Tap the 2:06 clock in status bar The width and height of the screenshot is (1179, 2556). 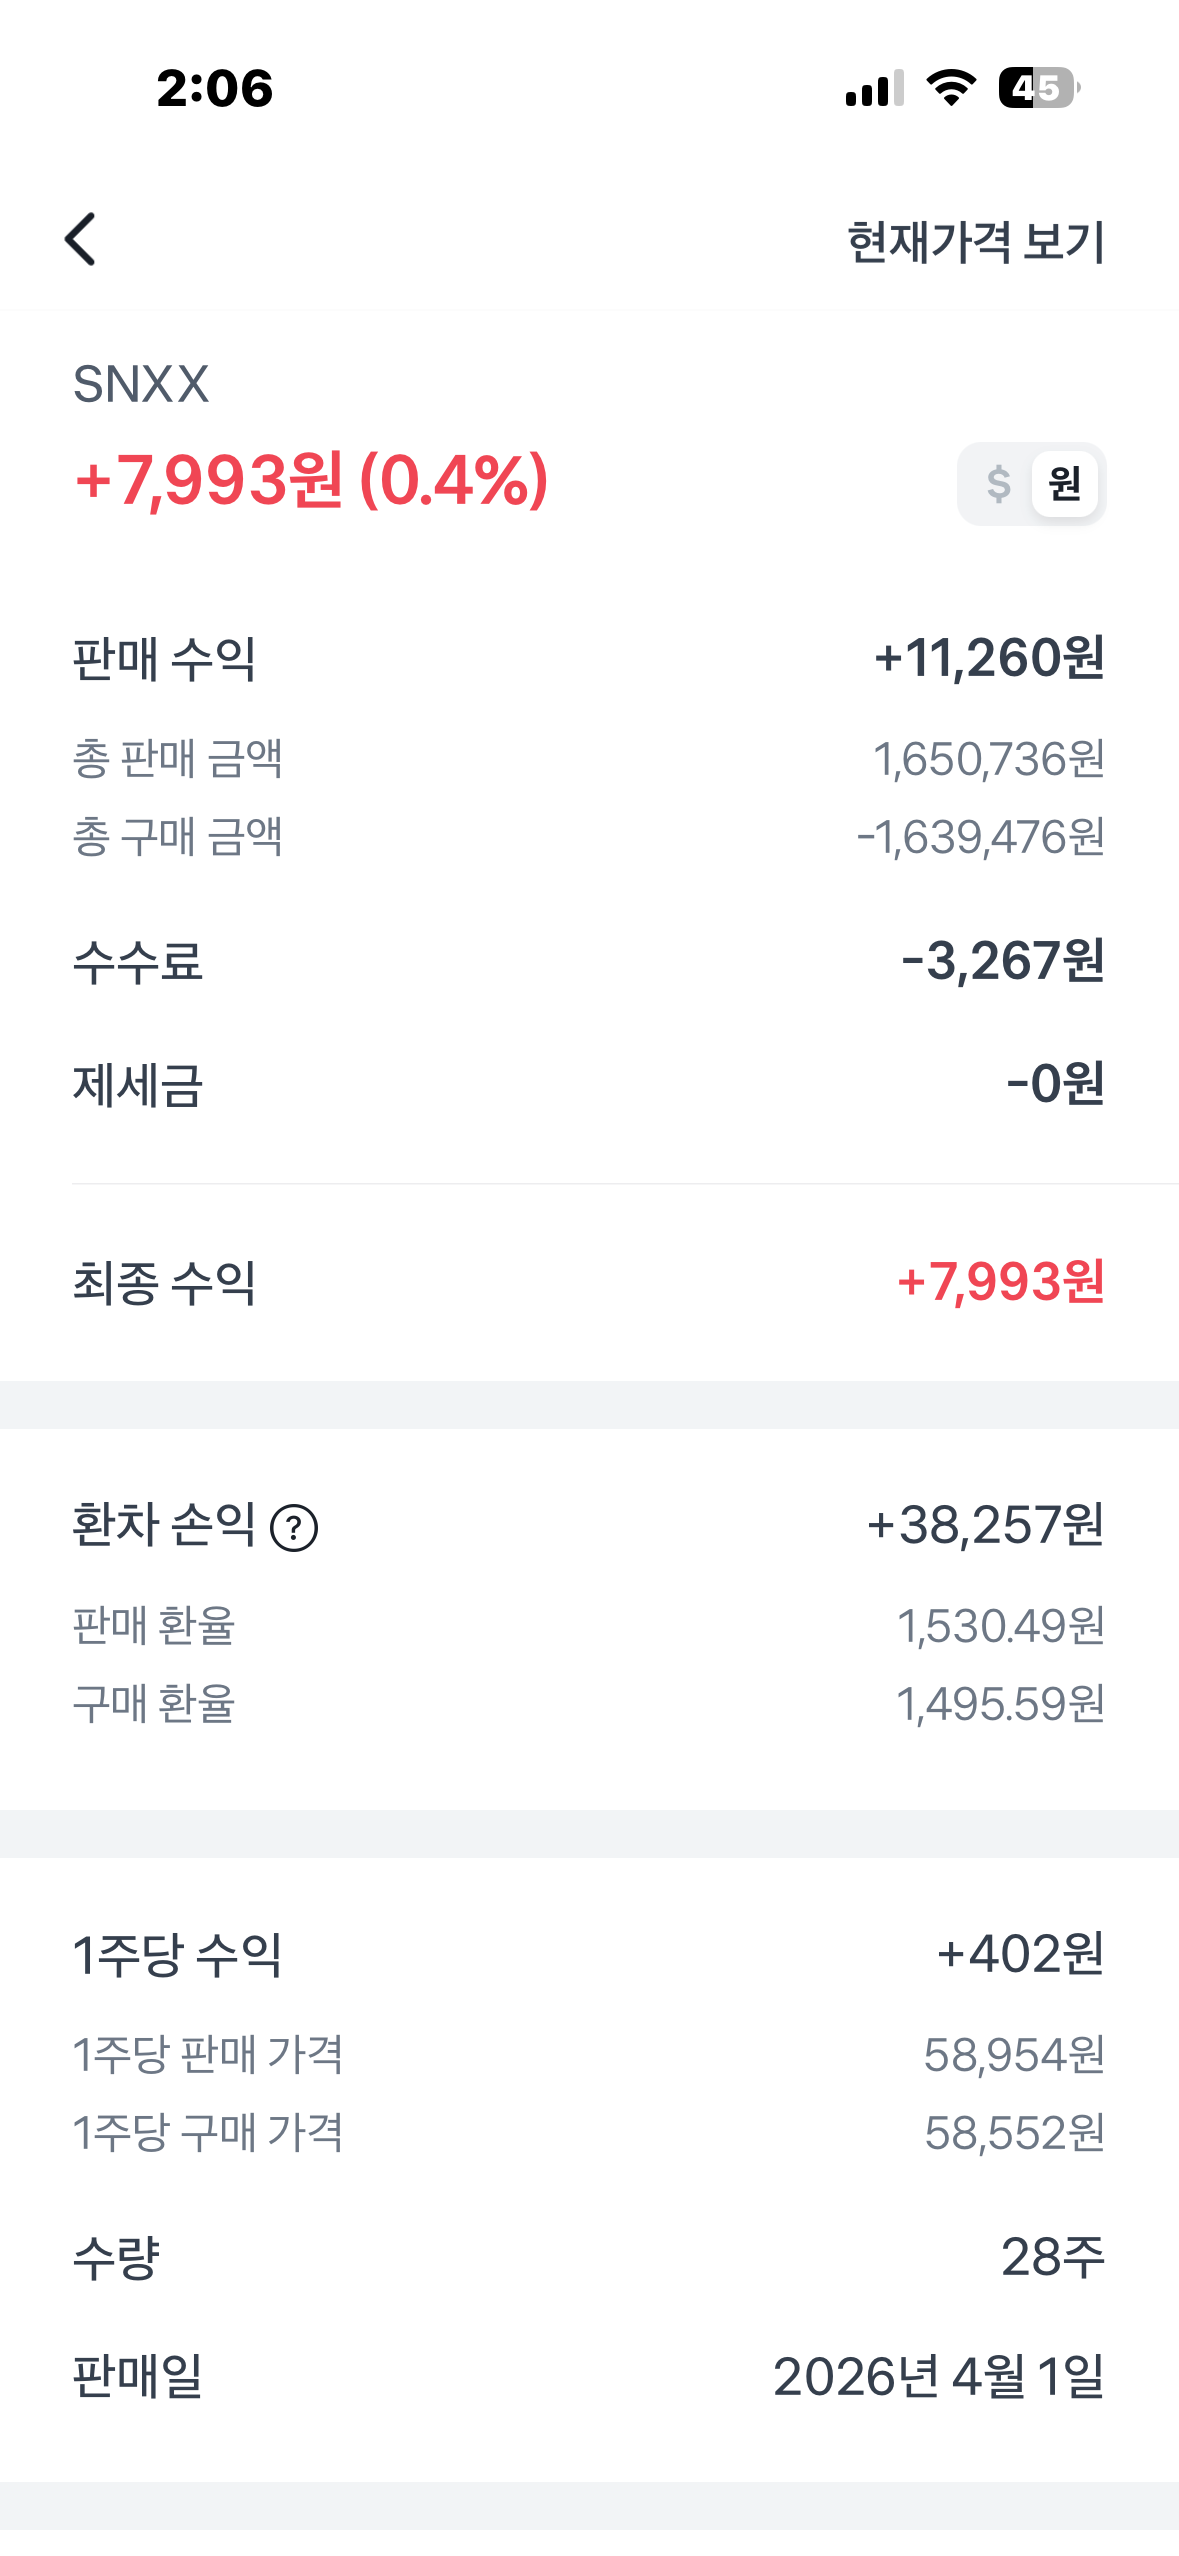(x=215, y=88)
